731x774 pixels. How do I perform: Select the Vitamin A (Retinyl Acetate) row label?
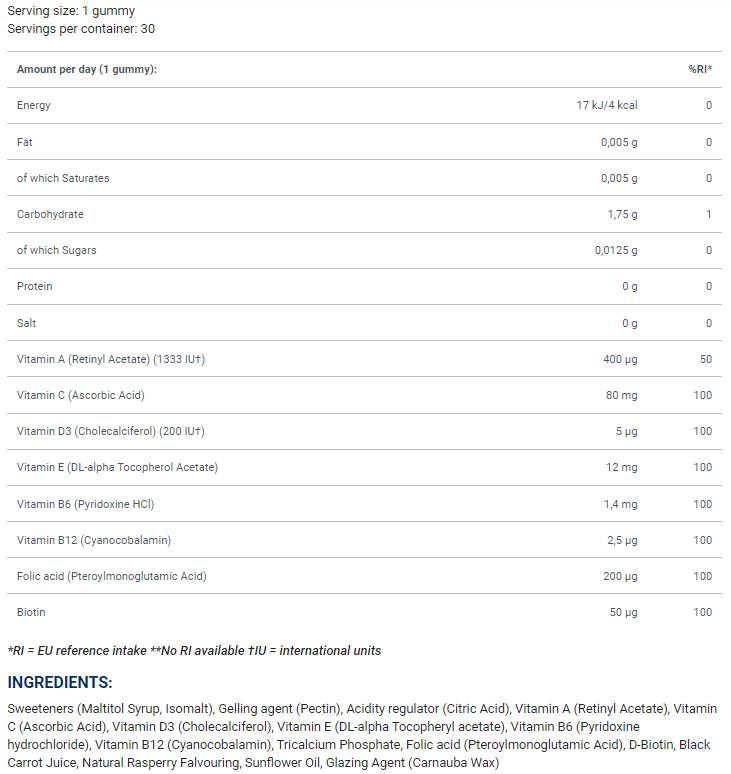click(111, 359)
